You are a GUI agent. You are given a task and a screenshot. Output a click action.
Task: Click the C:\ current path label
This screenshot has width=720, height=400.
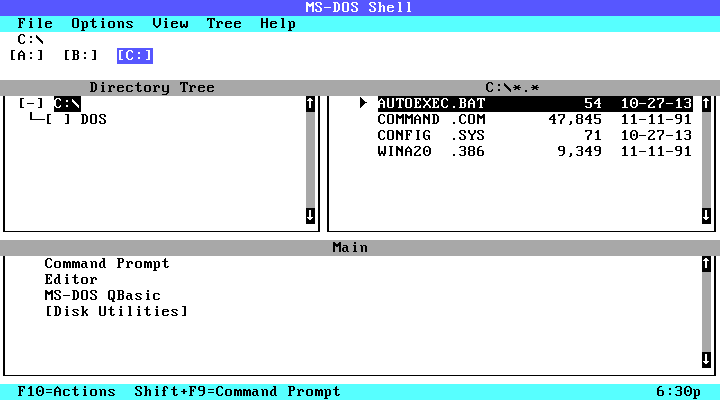pos(30,39)
